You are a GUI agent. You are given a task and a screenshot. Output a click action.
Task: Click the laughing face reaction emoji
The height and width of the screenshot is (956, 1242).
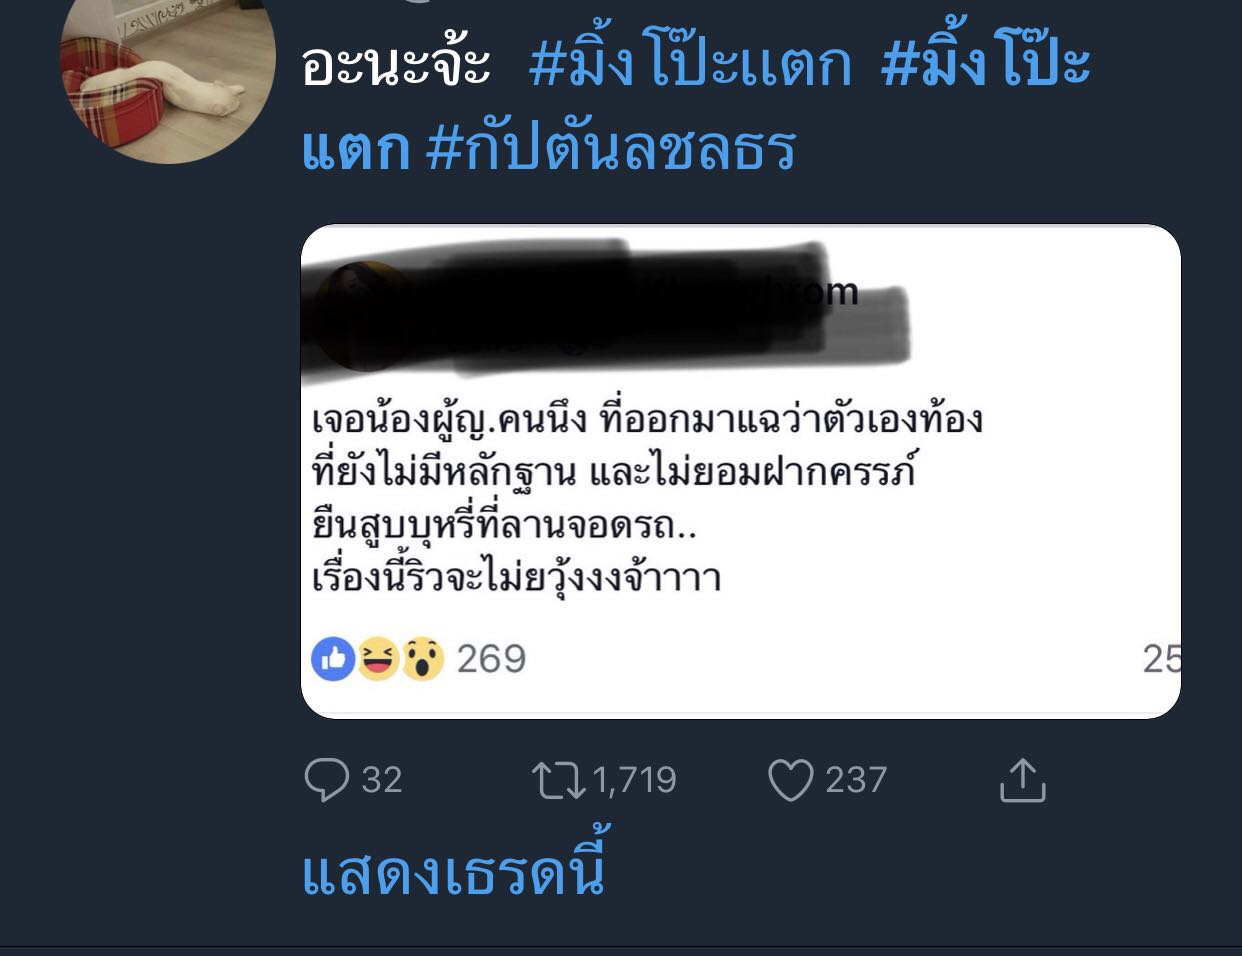point(378,659)
